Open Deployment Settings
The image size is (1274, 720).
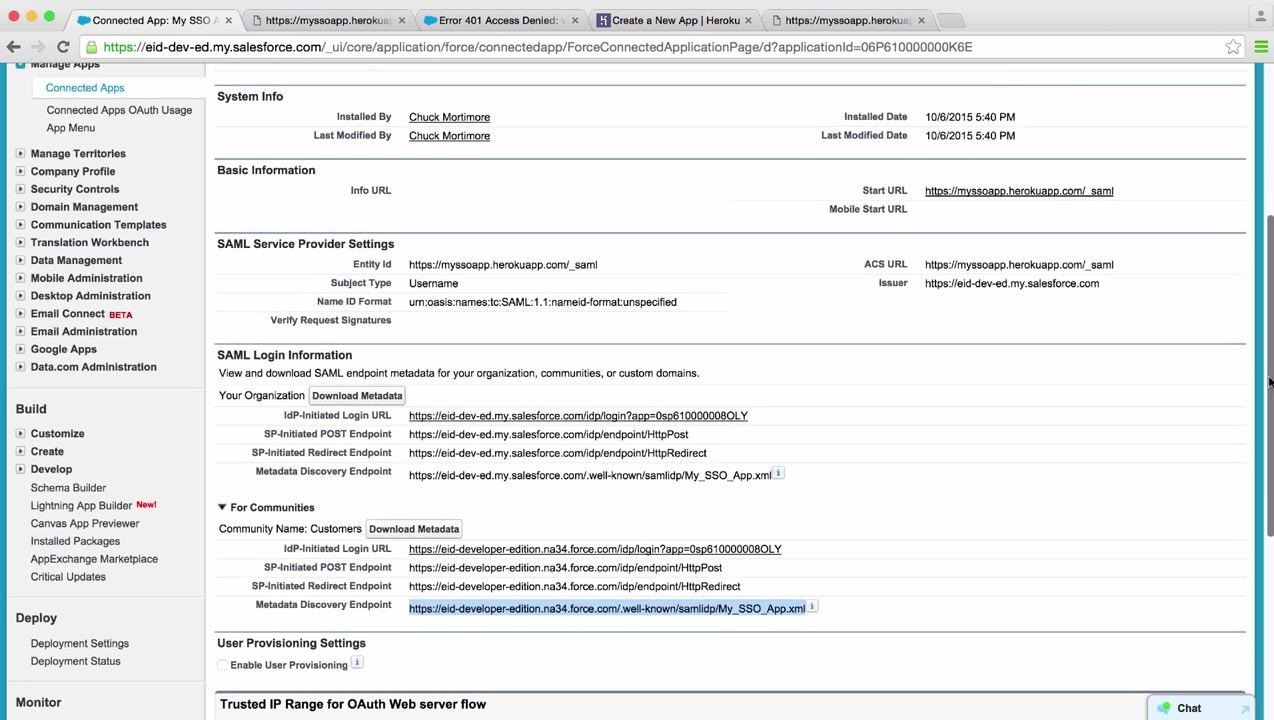click(80, 644)
